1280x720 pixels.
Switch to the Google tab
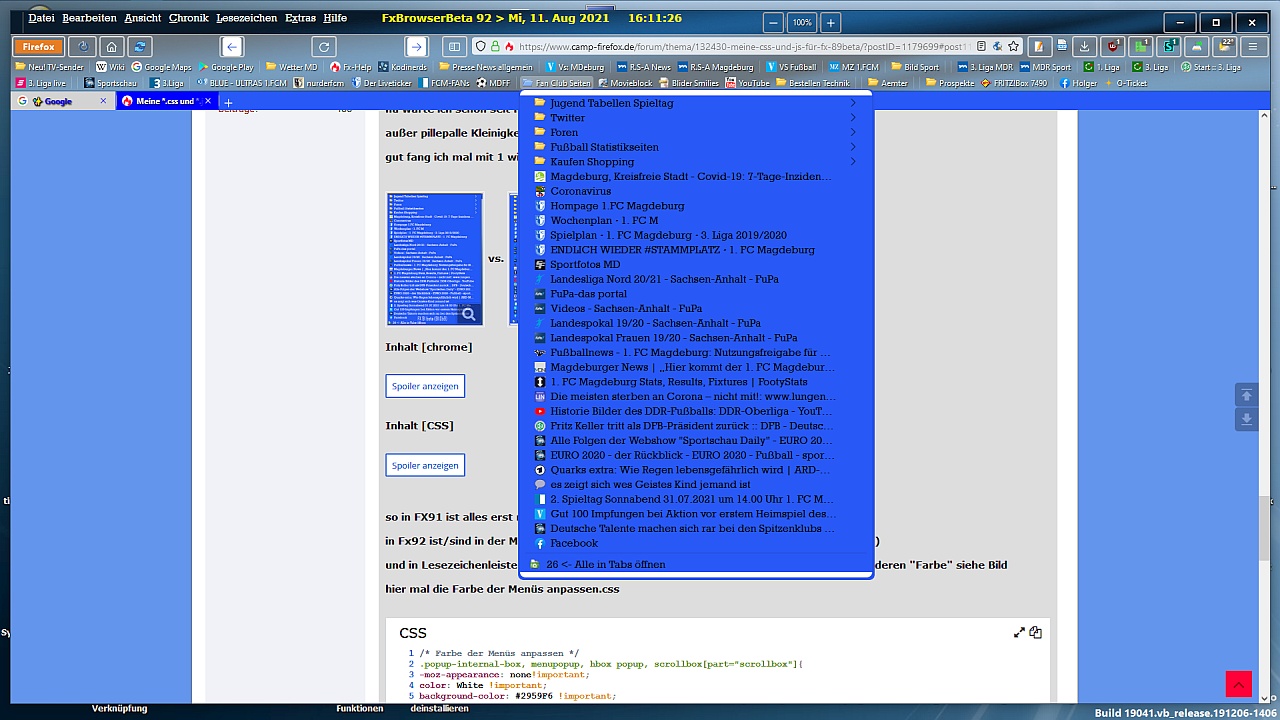tap(62, 101)
